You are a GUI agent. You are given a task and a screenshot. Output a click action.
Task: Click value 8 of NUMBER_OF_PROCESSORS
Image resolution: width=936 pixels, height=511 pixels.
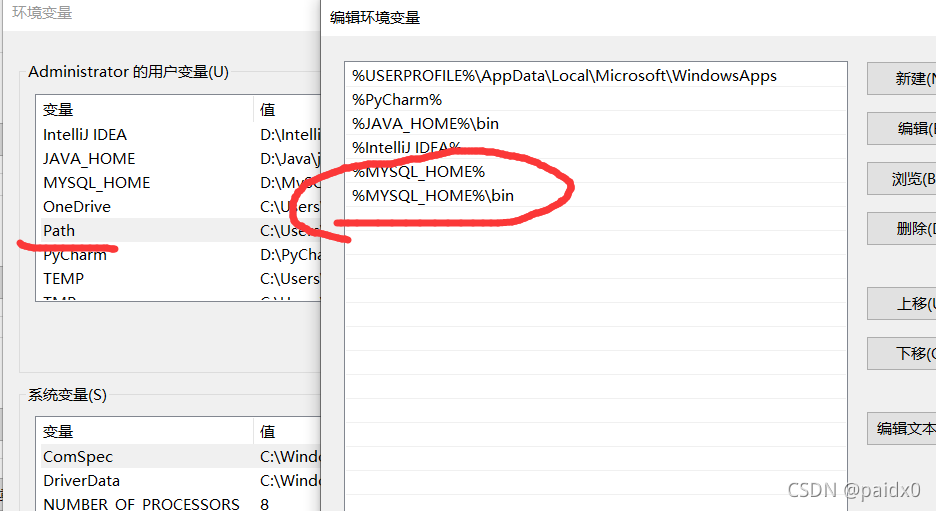coord(264,504)
